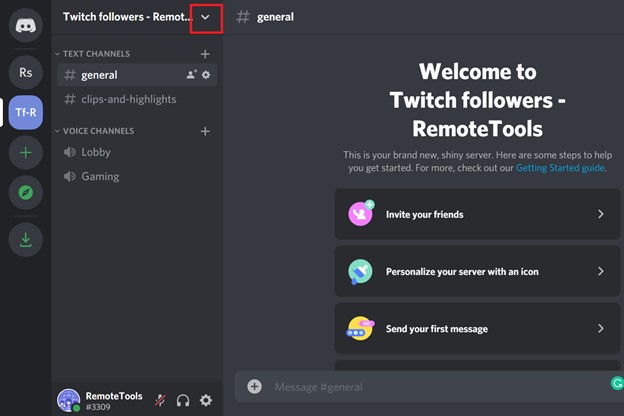Click attachment plus button in message bar

[255, 386]
